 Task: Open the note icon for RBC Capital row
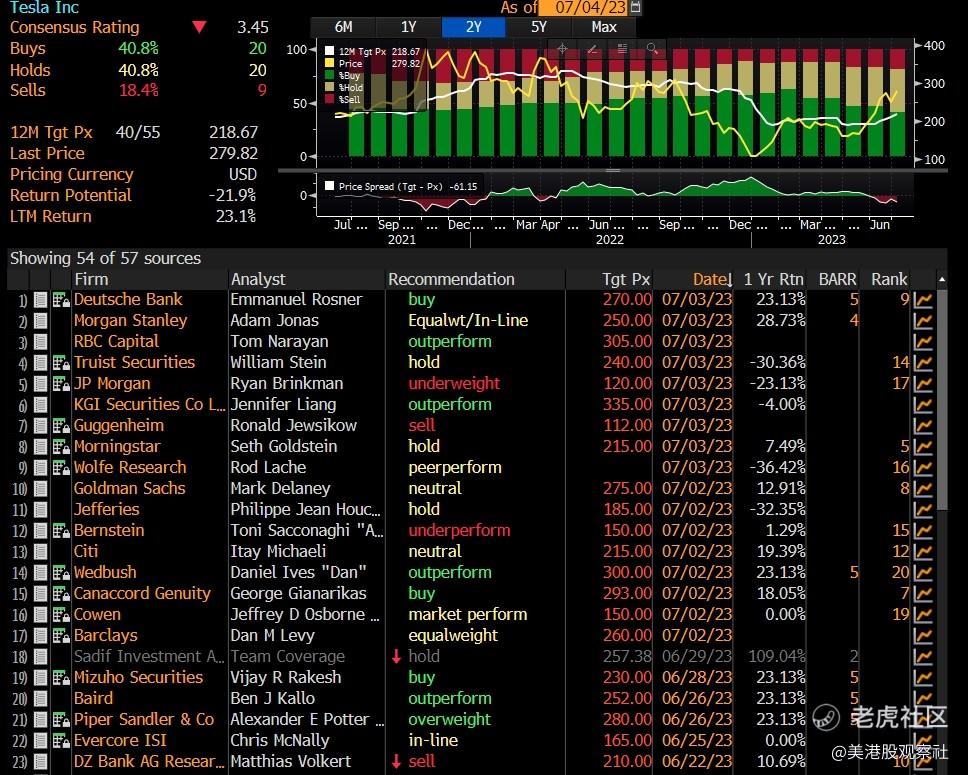(x=41, y=342)
